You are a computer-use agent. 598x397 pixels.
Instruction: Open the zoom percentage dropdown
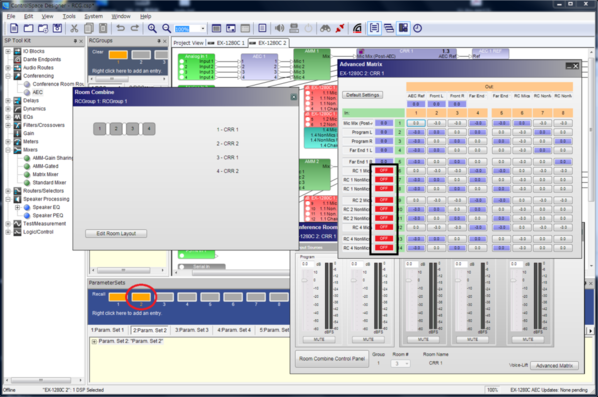pyautogui.click(x=203, y=29)
